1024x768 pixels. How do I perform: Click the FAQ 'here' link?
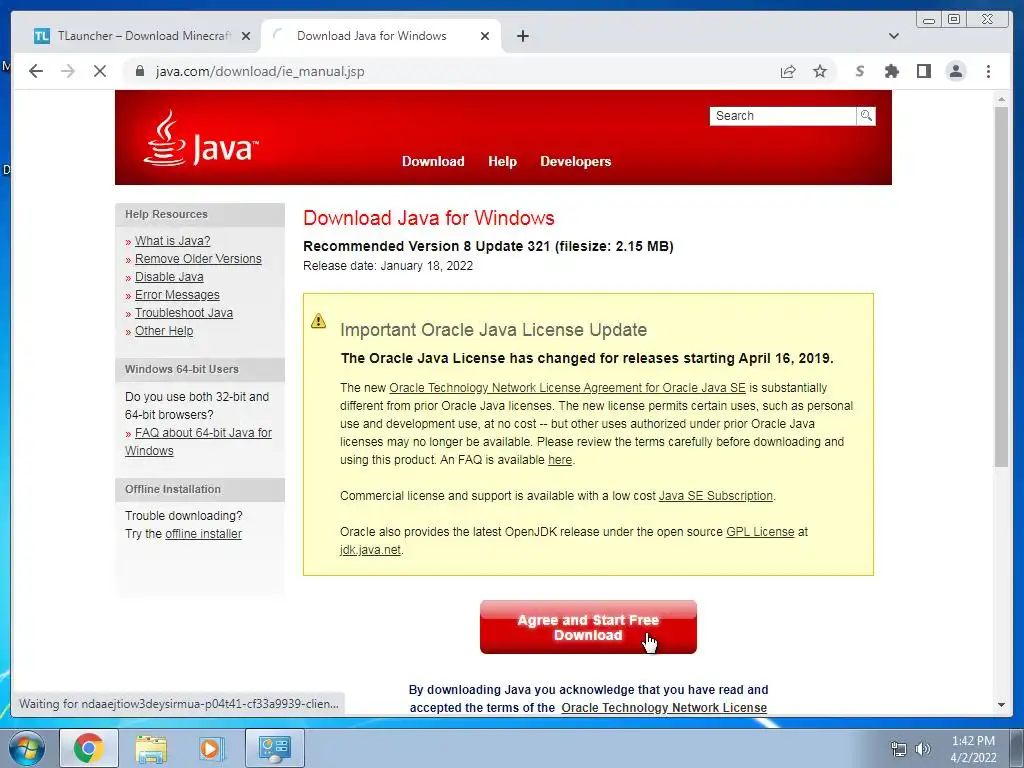tap(560, 460)
